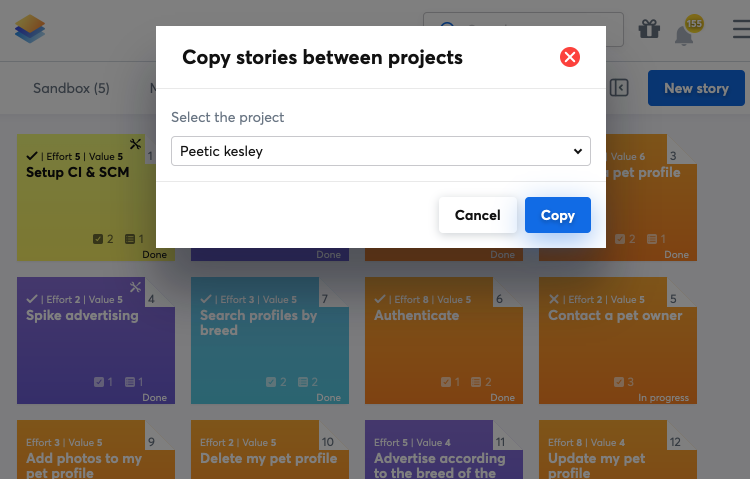The height and width of the screenshot is (479, 750).
Task: Click tasks checkbox icon on Authenticate card
Action: (446, 382)
